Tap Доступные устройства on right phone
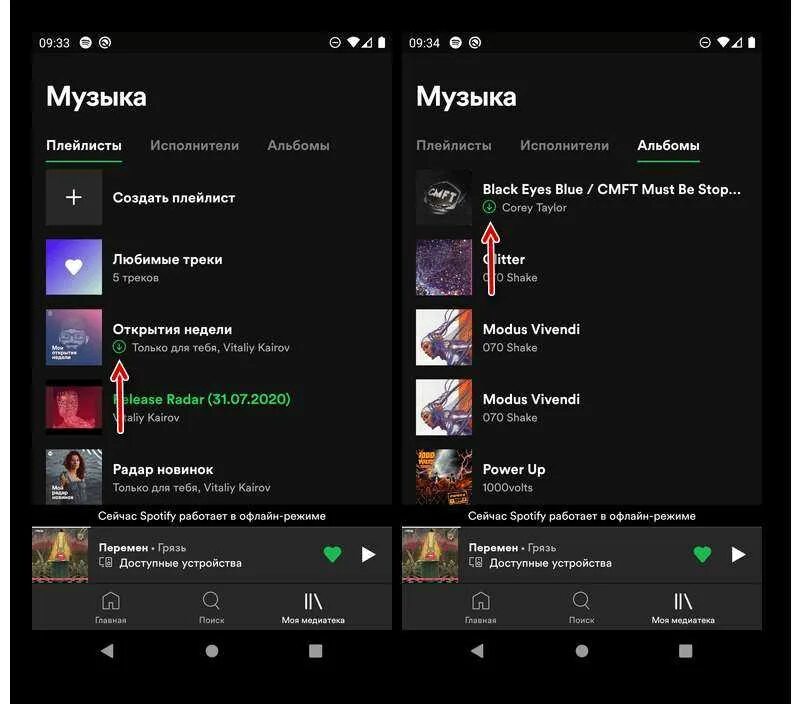This screenshot has height=704, width=794. [x=550, y=563]
